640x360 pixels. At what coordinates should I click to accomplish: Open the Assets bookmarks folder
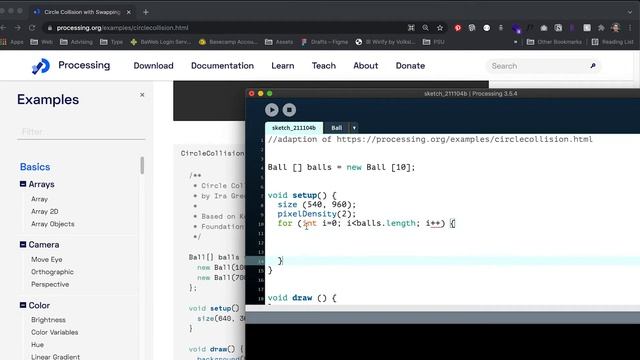point(279,42)
